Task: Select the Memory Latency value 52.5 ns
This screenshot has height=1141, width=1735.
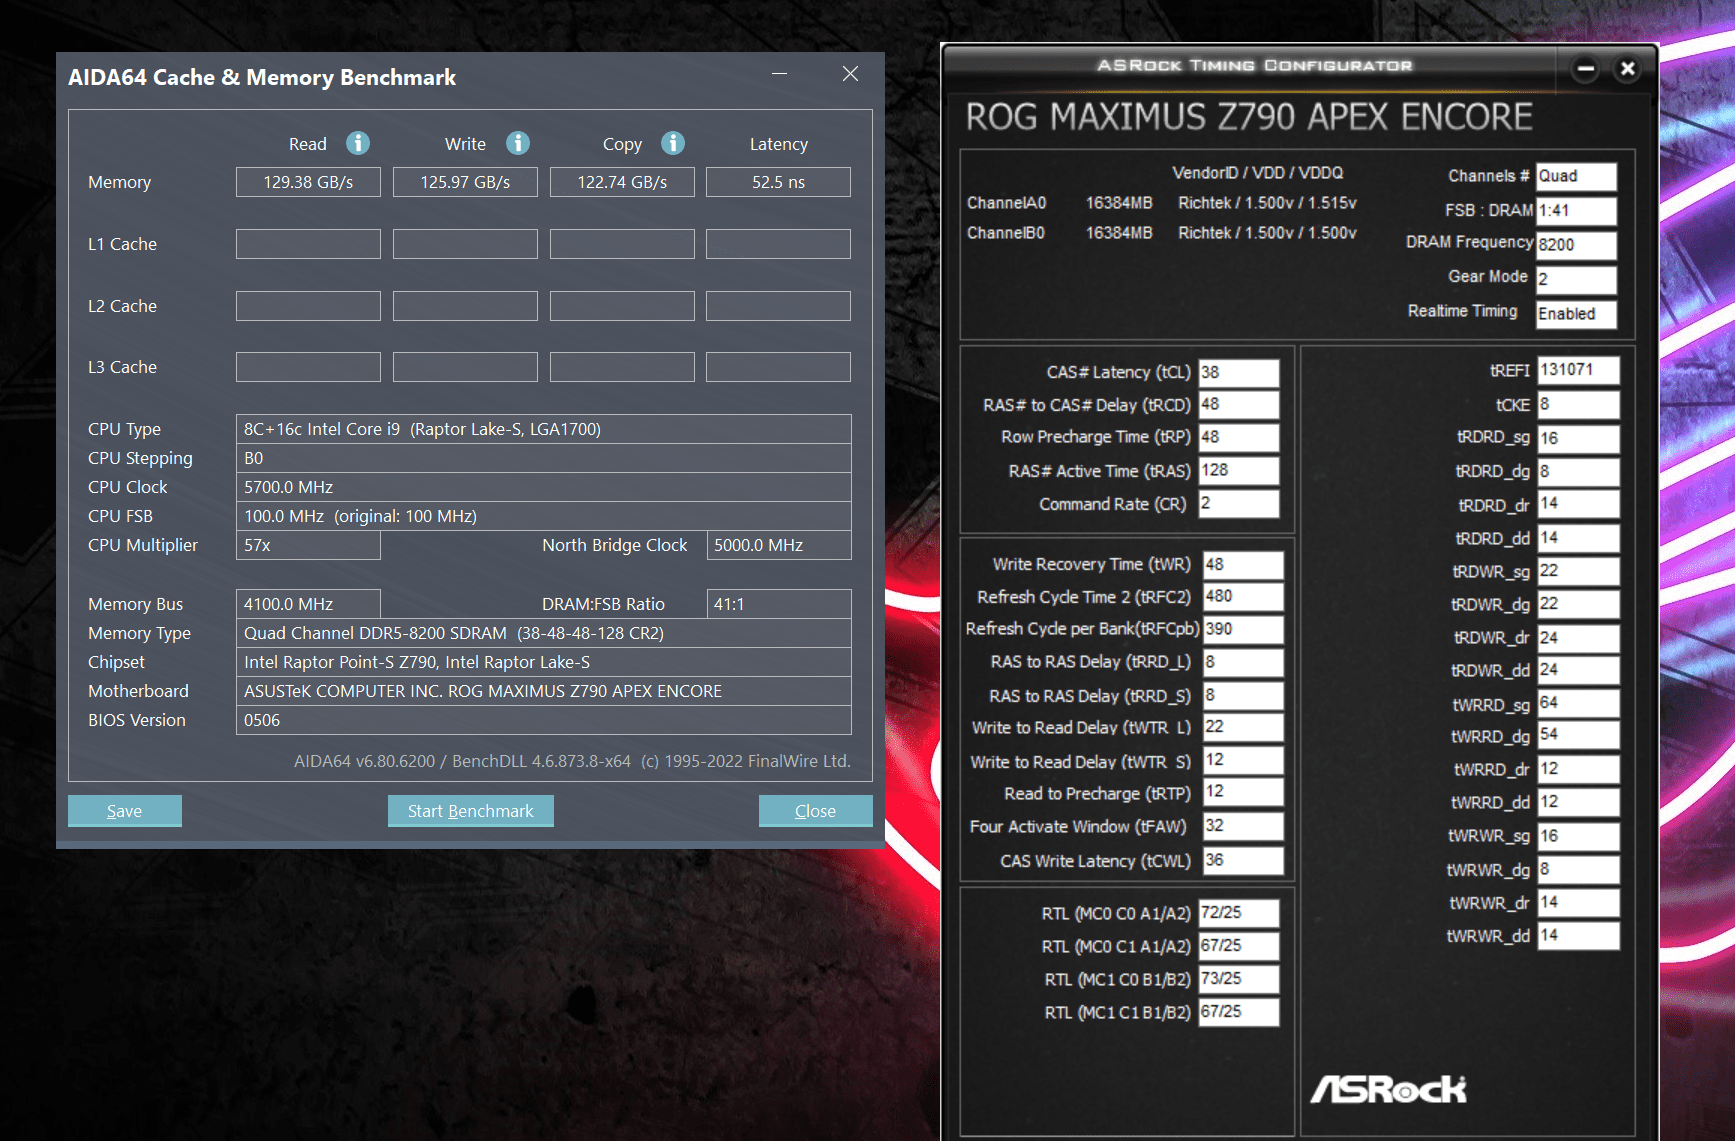Action: click(x=778, y=182)
